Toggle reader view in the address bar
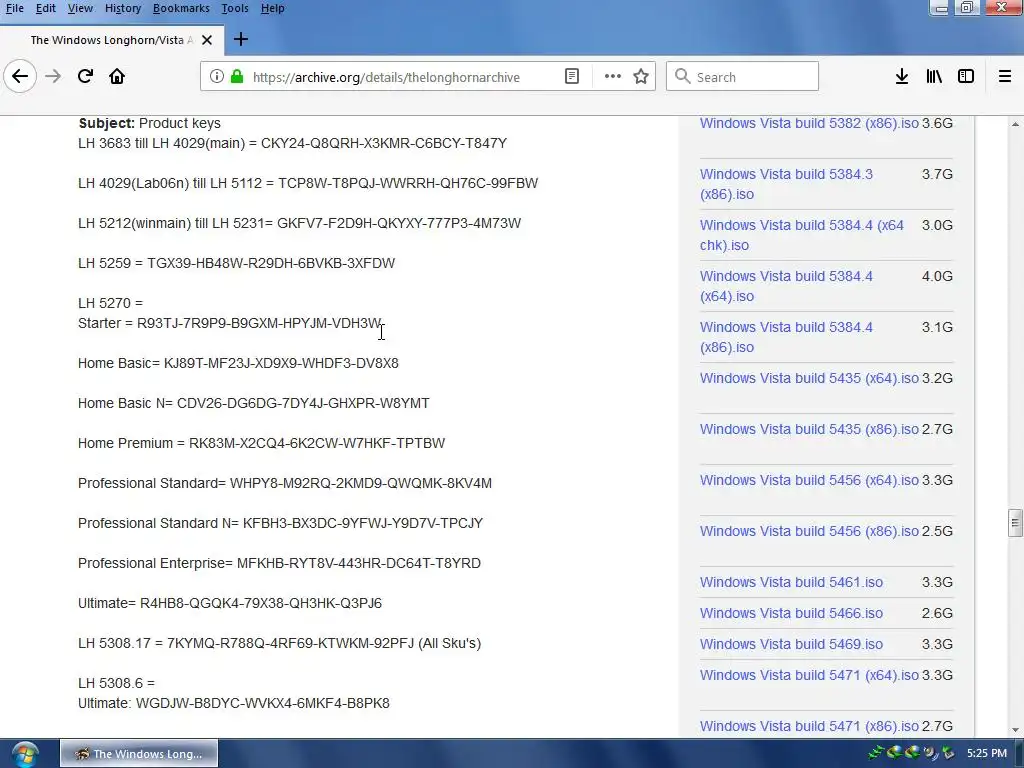The image size is (1024, 768). 571,76
